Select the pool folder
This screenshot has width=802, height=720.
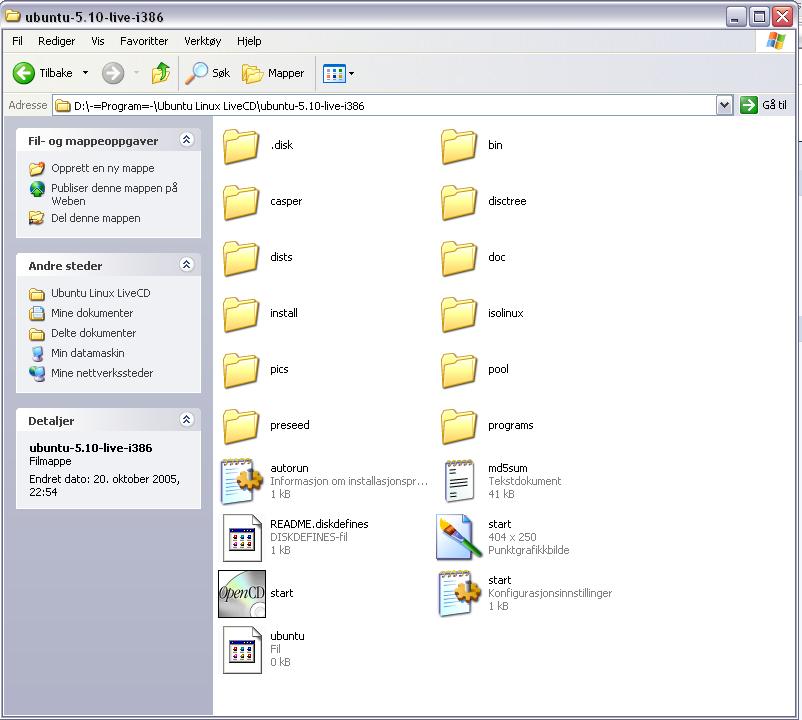pos(475,369)
